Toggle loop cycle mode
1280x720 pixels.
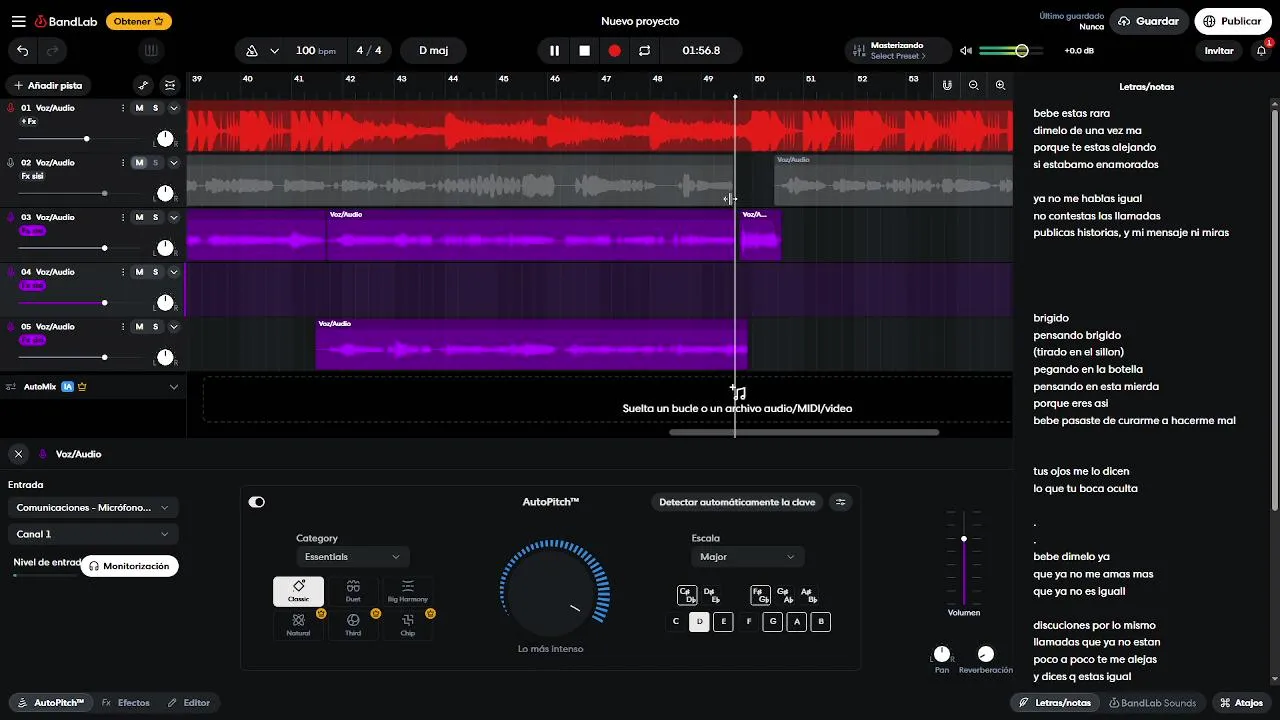[x=645, y=50]
